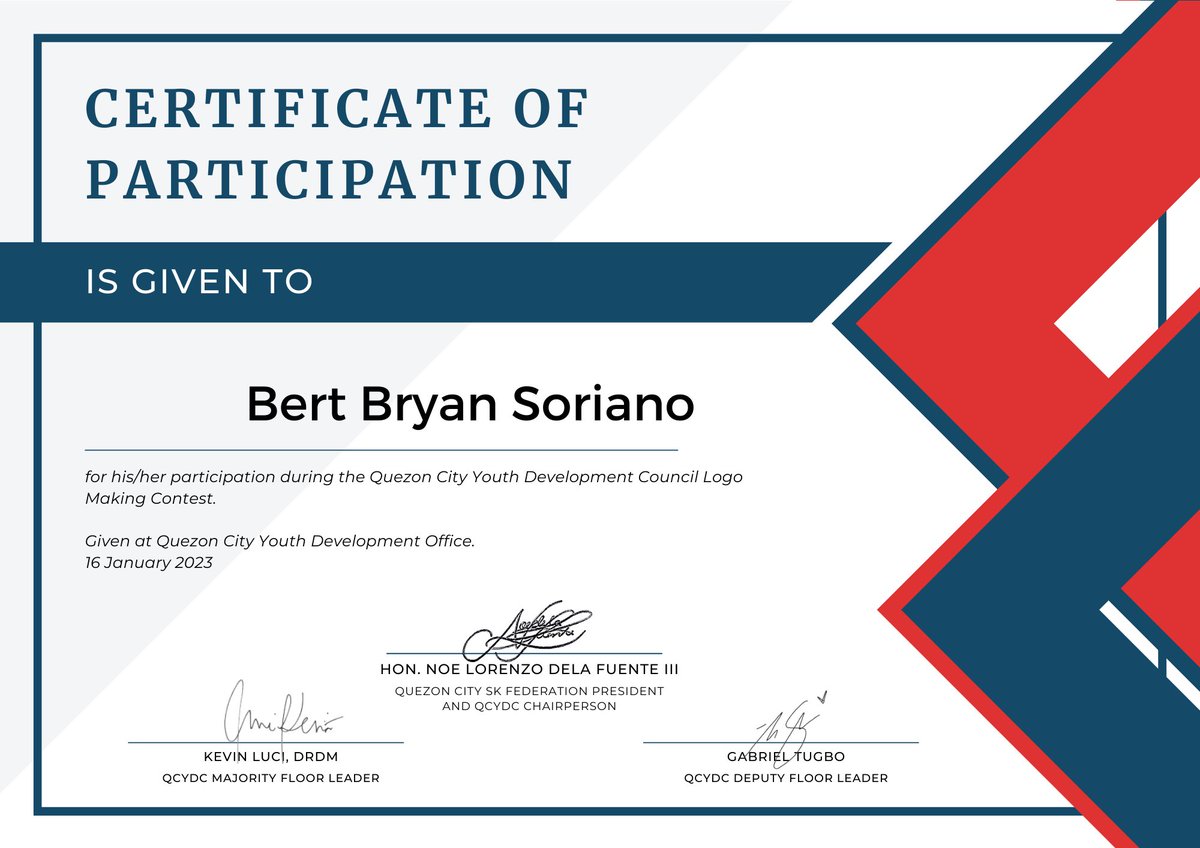
Task: Select the recipient name 'Bert Bryan Soriano'
Action: coord(470,404)
